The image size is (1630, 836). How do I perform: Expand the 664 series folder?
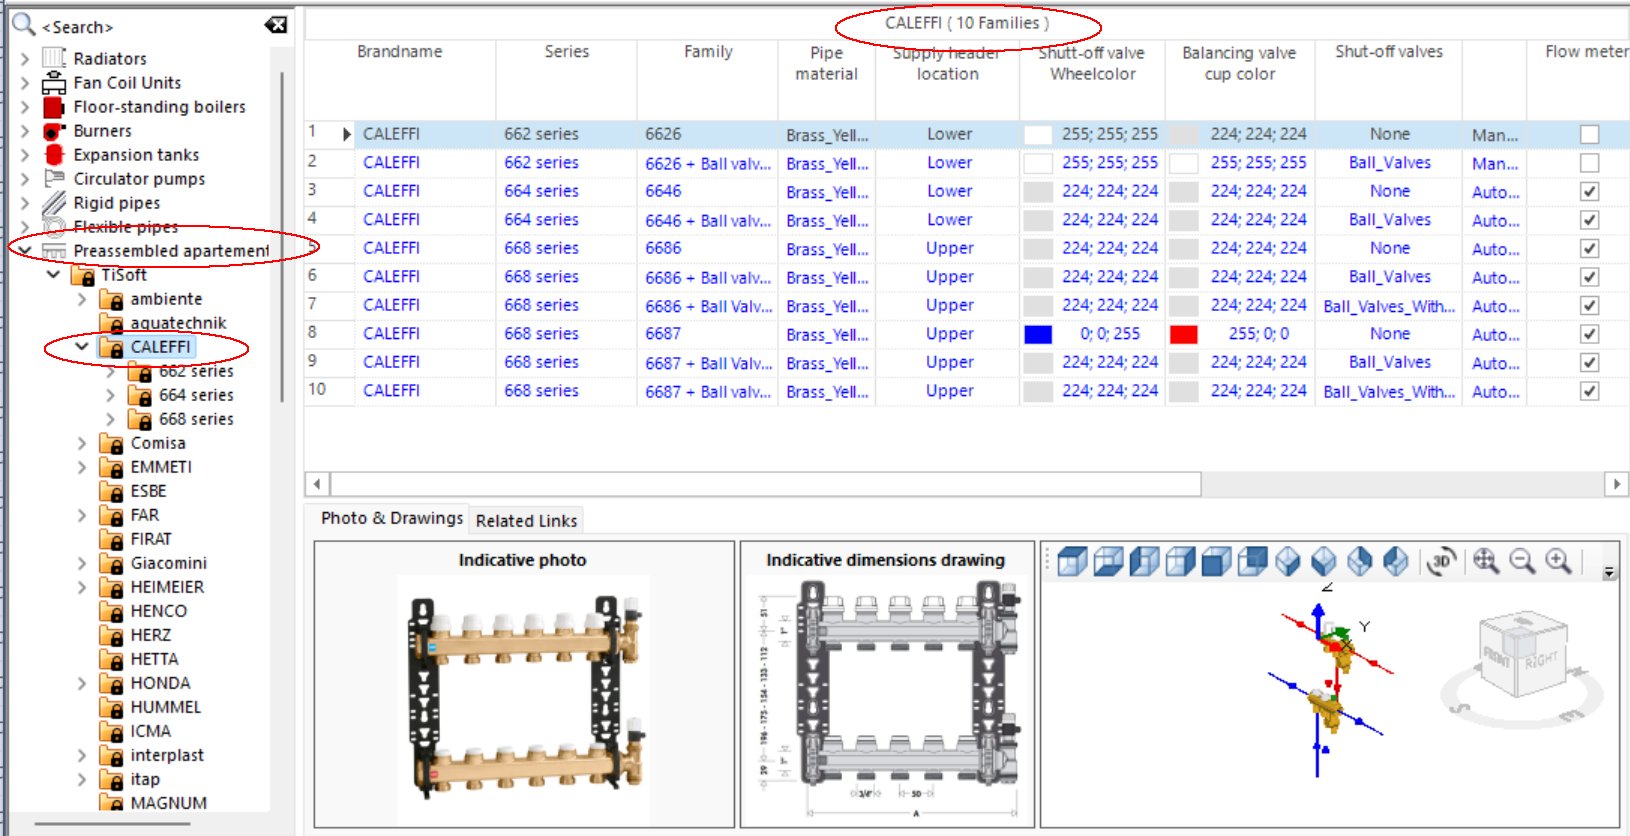click(110, 395)
